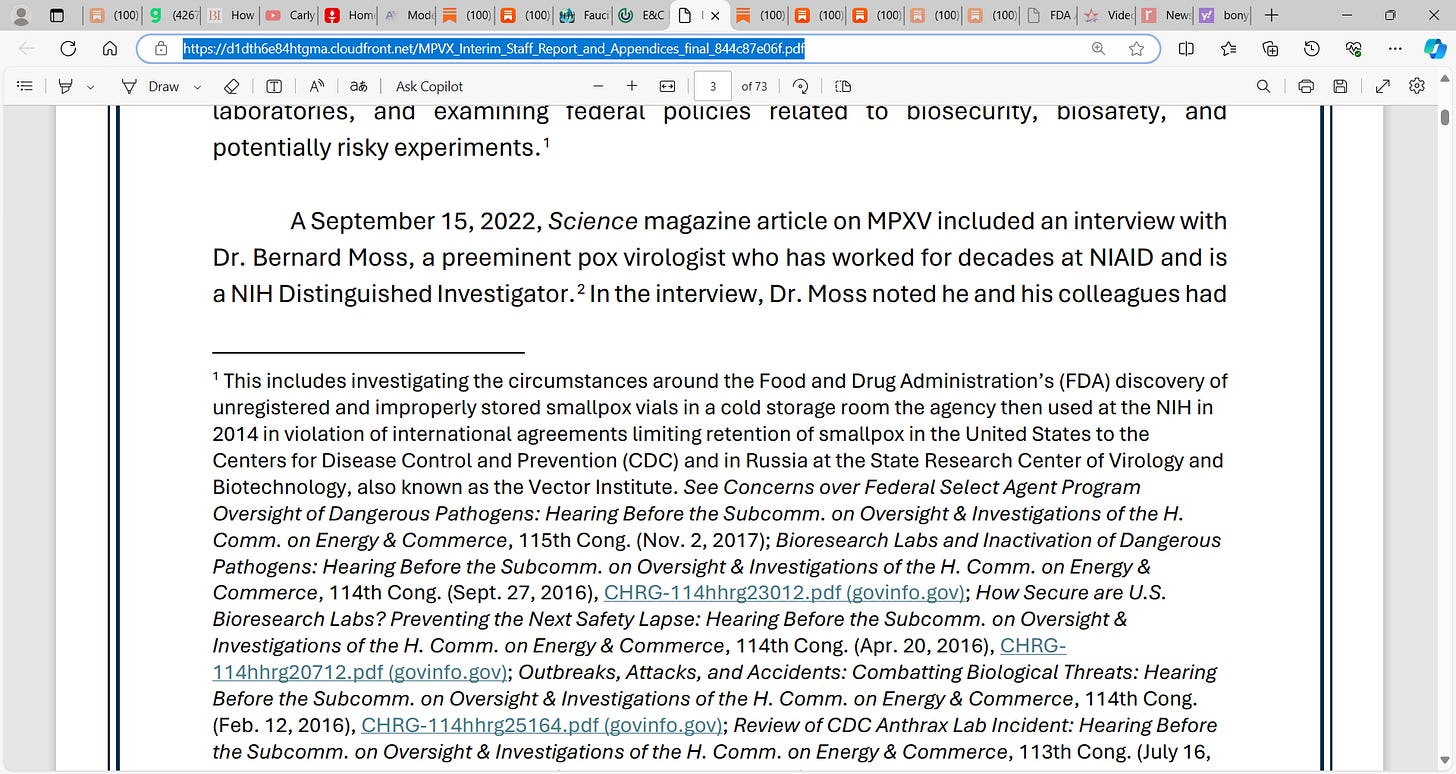Print the PDF document
Image resolution: width=1456 pixels, height=774 pixels.
coord(1305,86)
